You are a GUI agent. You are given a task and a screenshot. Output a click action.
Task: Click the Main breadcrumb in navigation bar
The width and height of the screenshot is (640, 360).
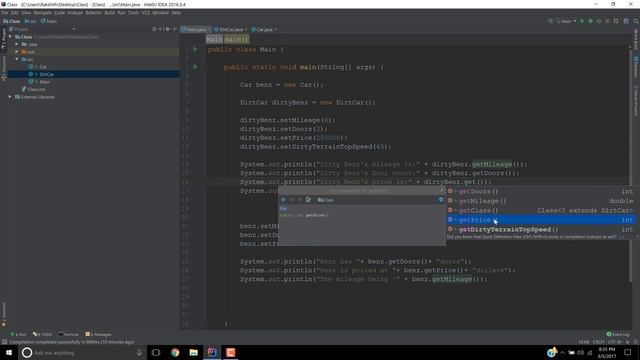coord(49,21)
